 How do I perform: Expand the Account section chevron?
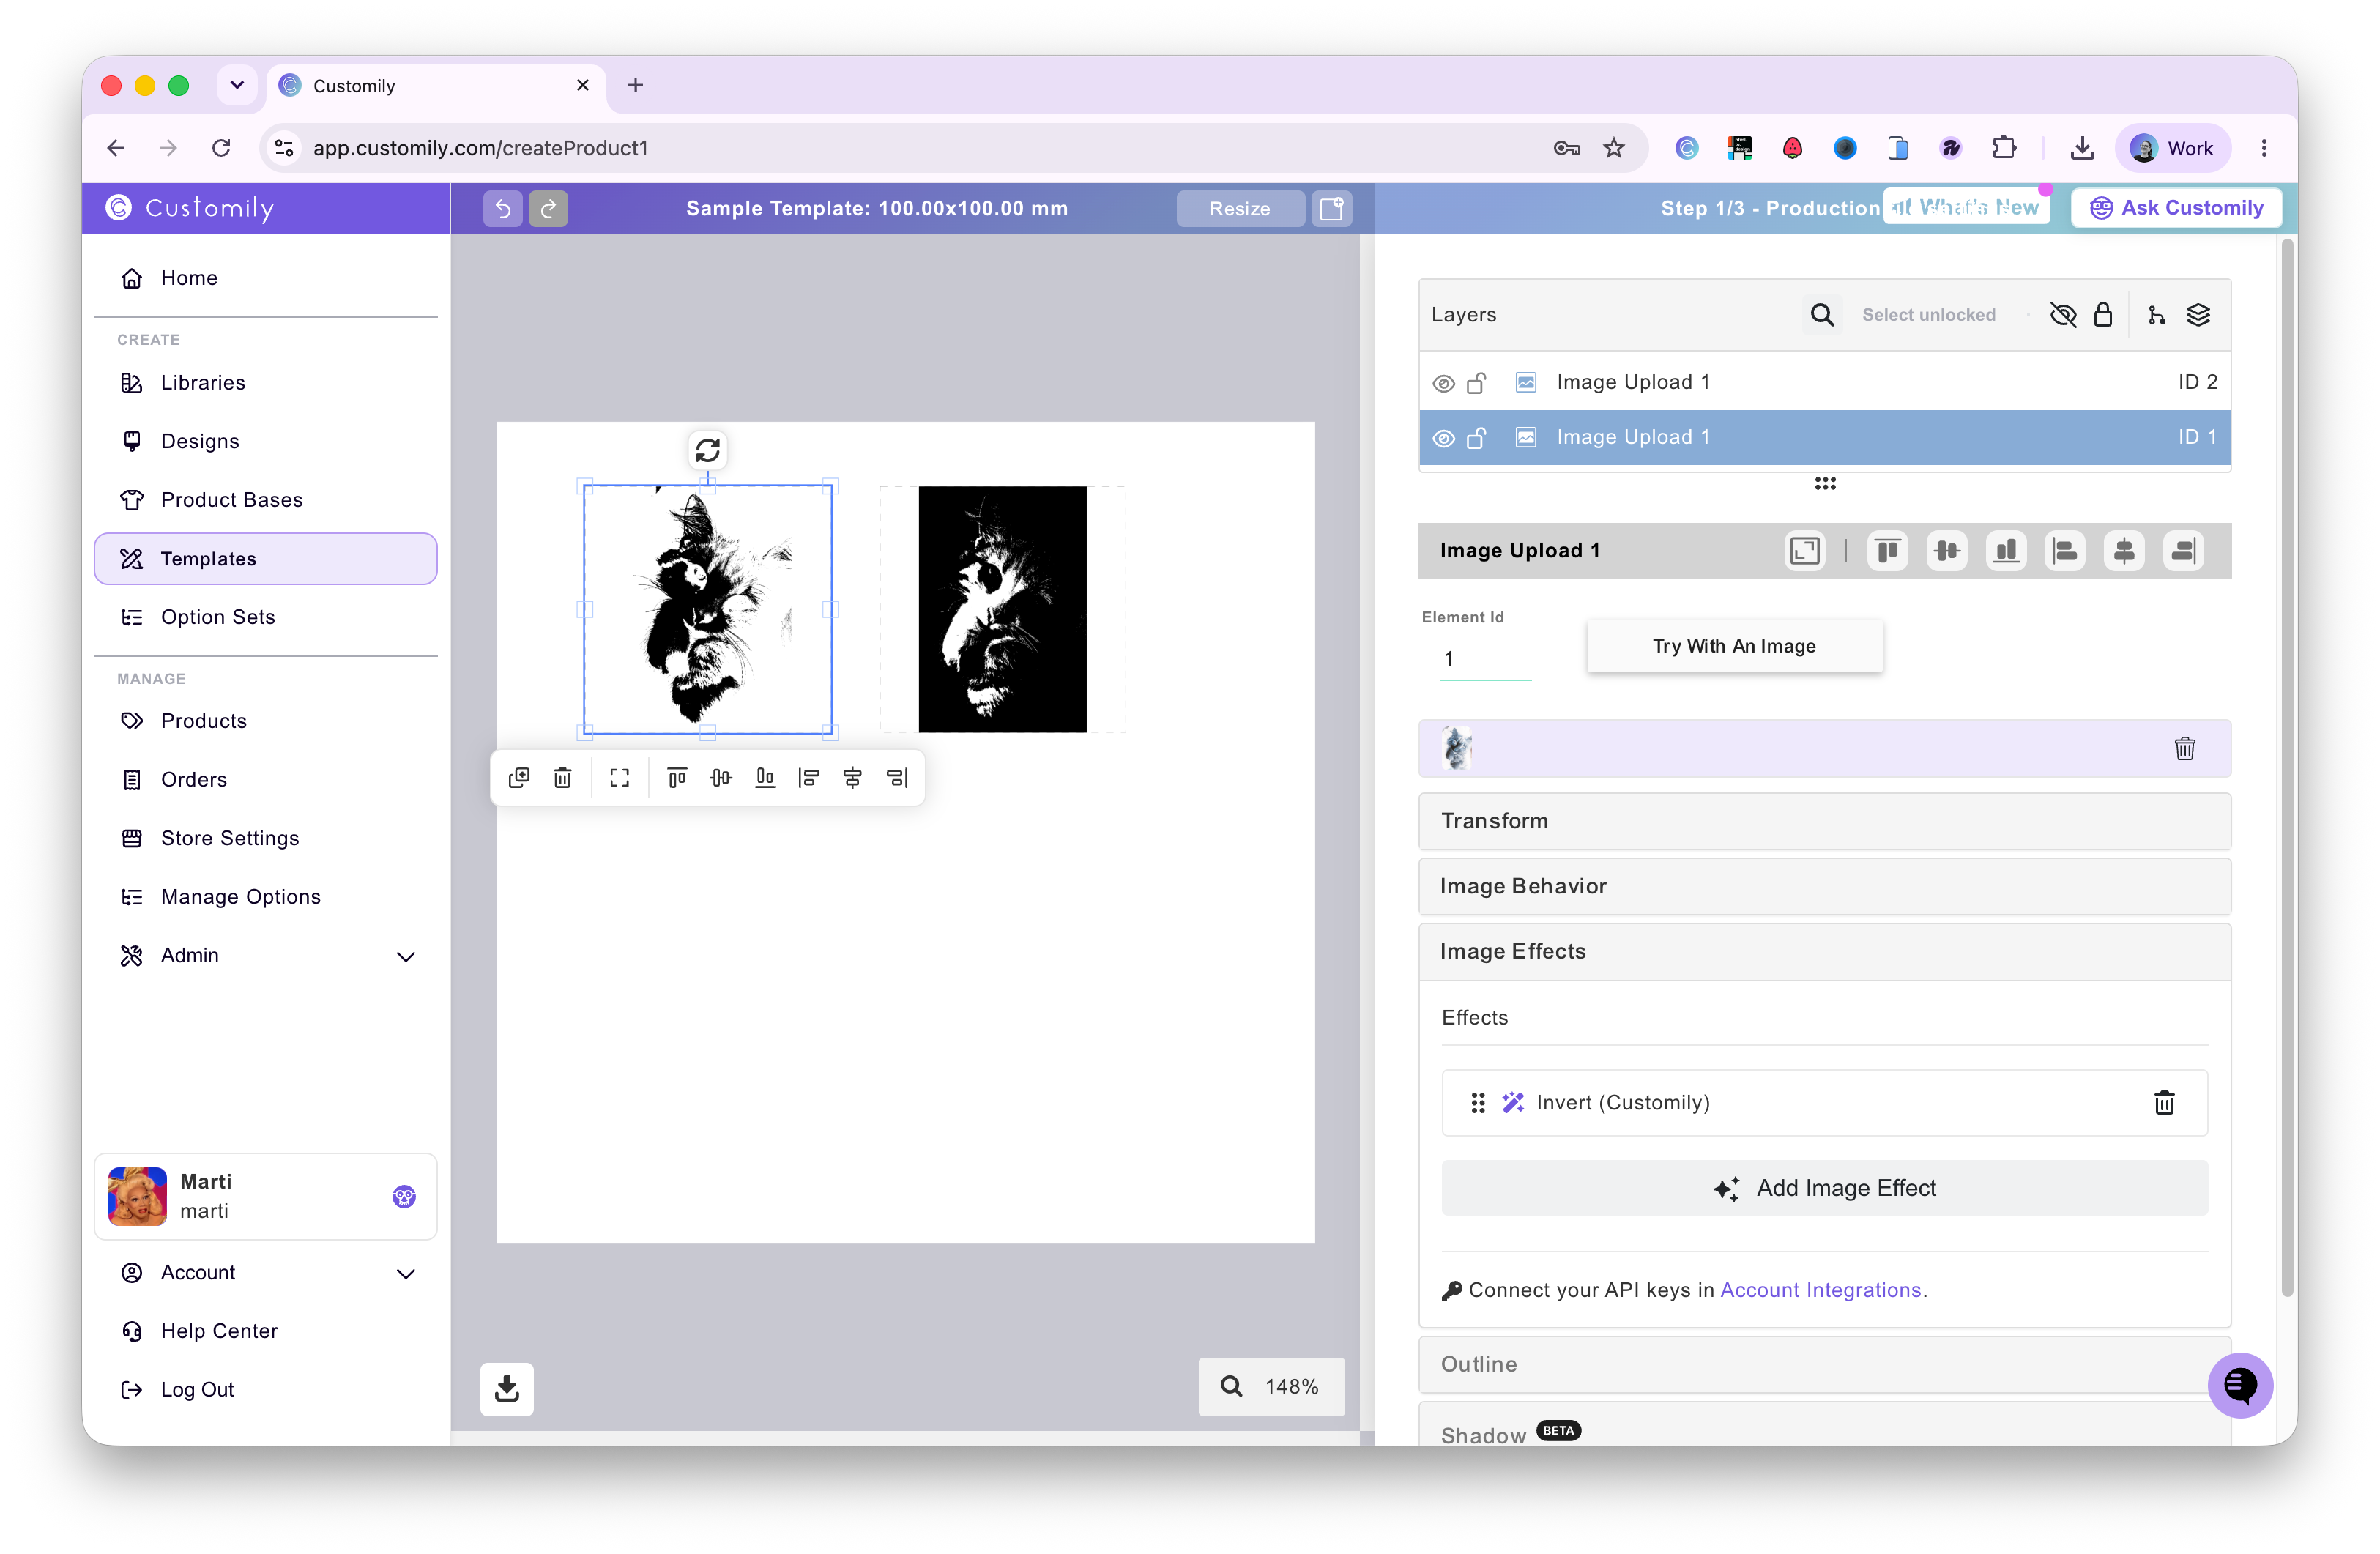coord(406,1273)
